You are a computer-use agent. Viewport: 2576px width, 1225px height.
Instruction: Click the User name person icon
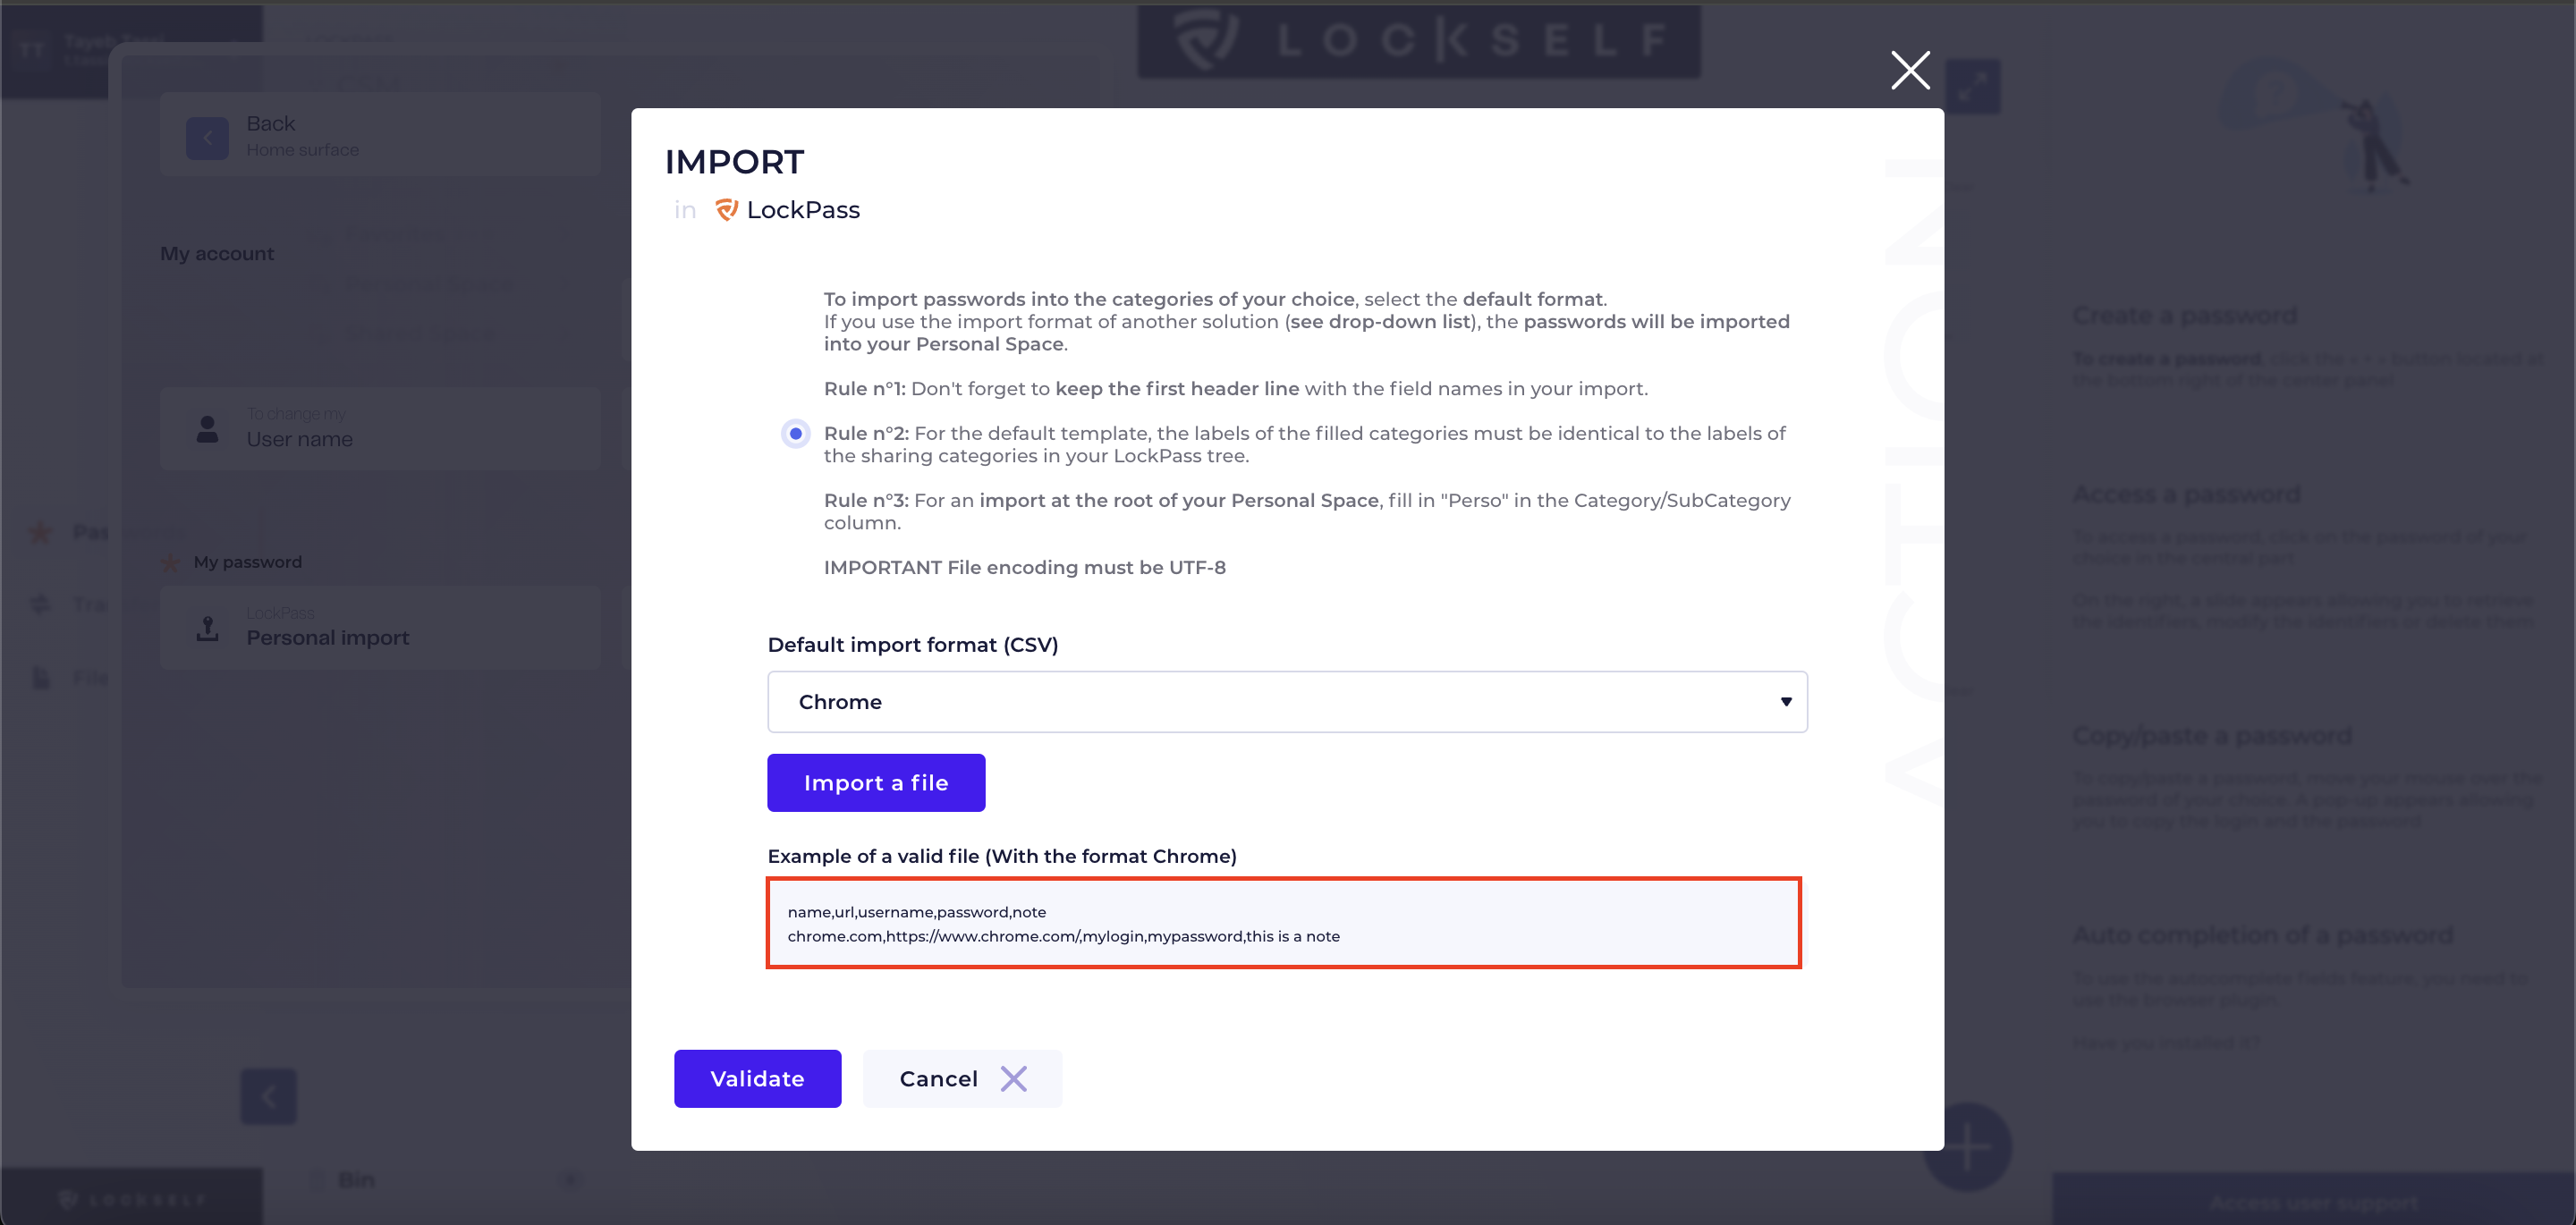(208, 429)
